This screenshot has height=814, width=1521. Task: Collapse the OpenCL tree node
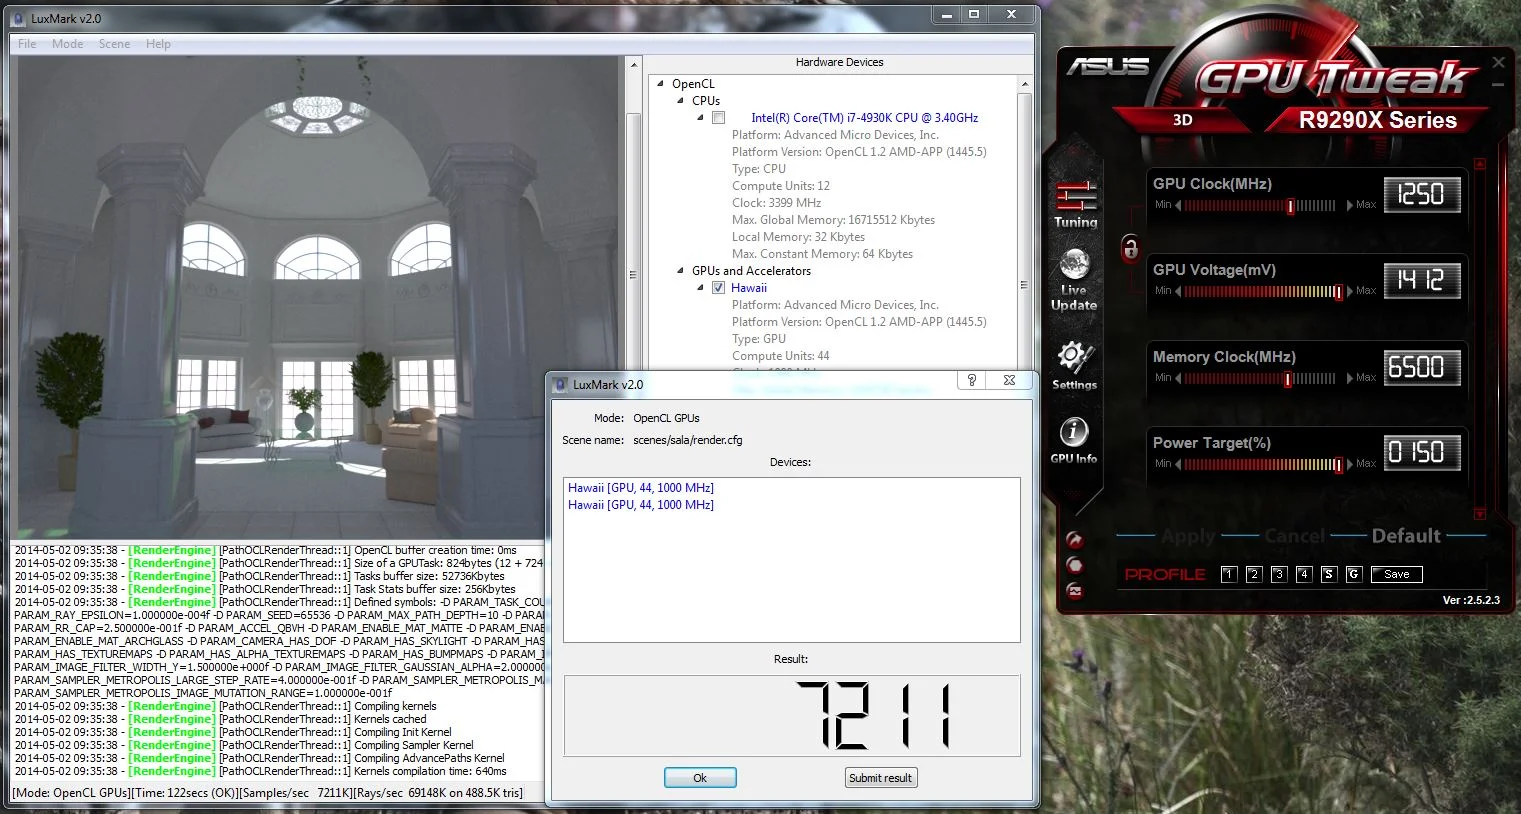tap(661, 84)
